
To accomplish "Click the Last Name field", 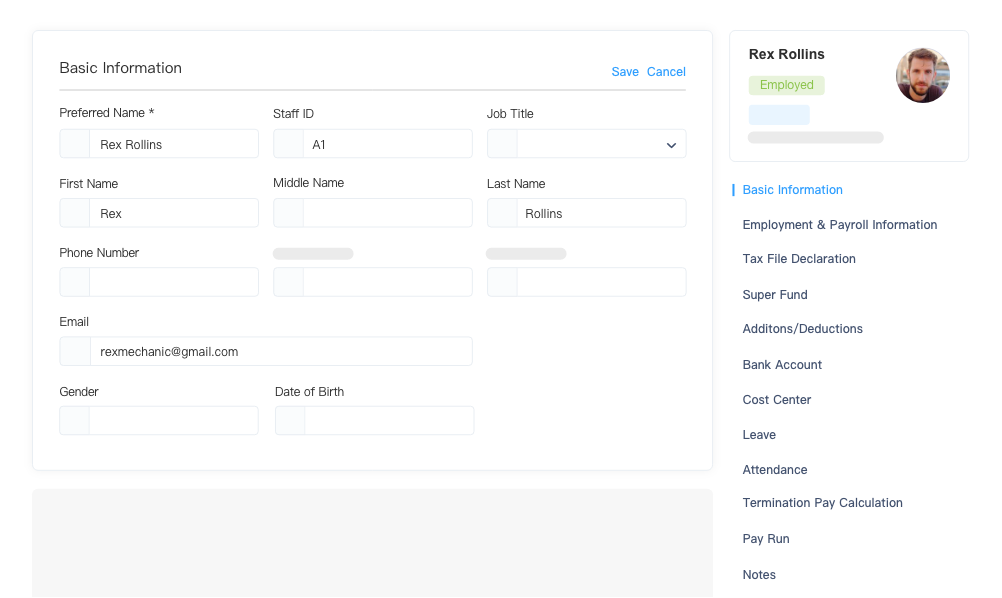I will click(x=587, y=213).
